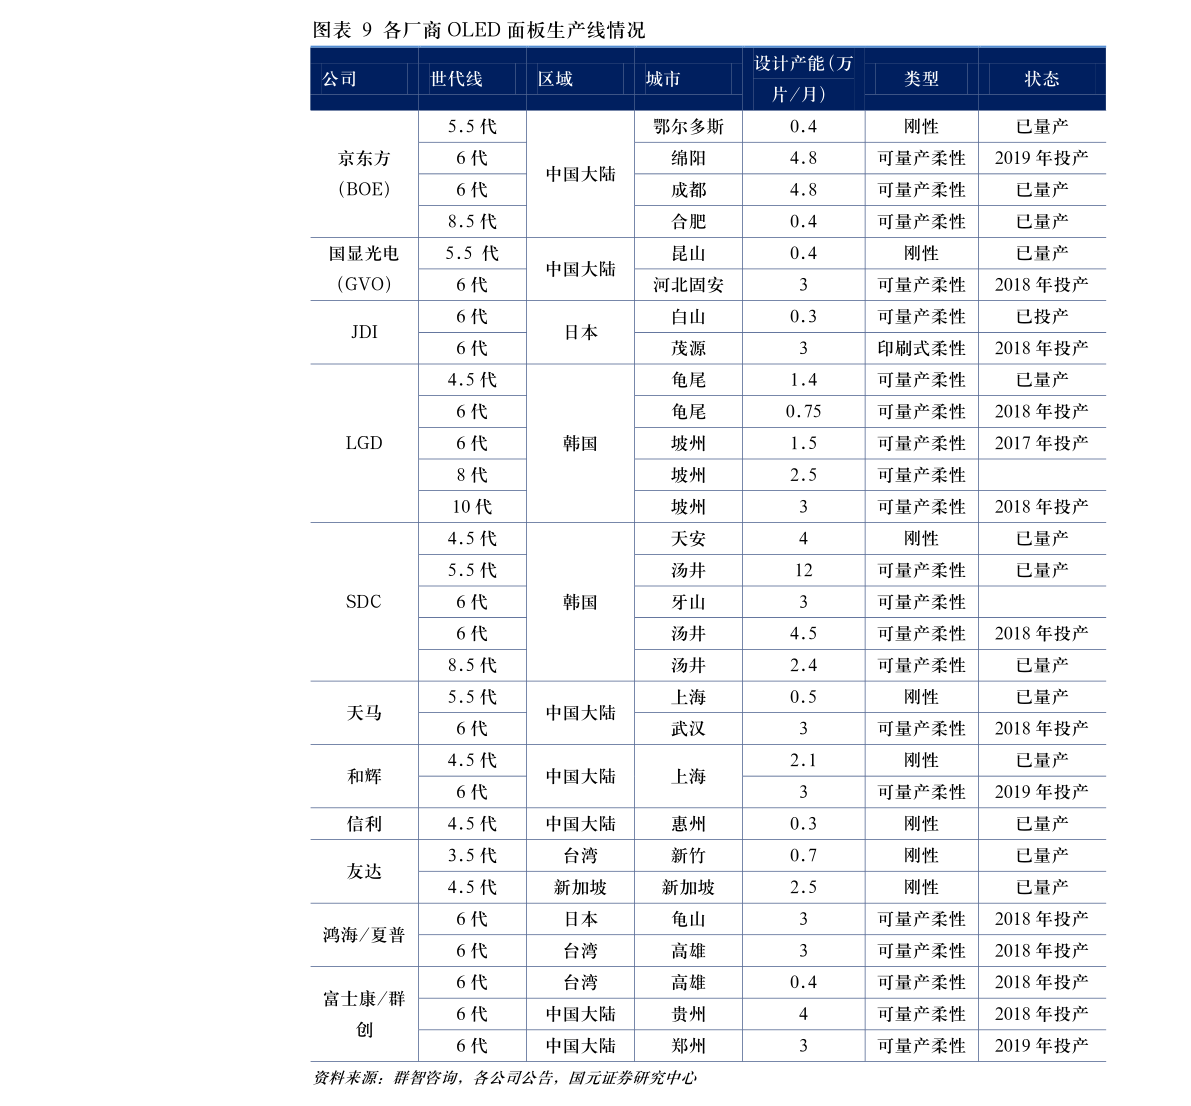Select the 世代线 column header
This screenshot has width=1191, height=1106.
pos(472,79)
